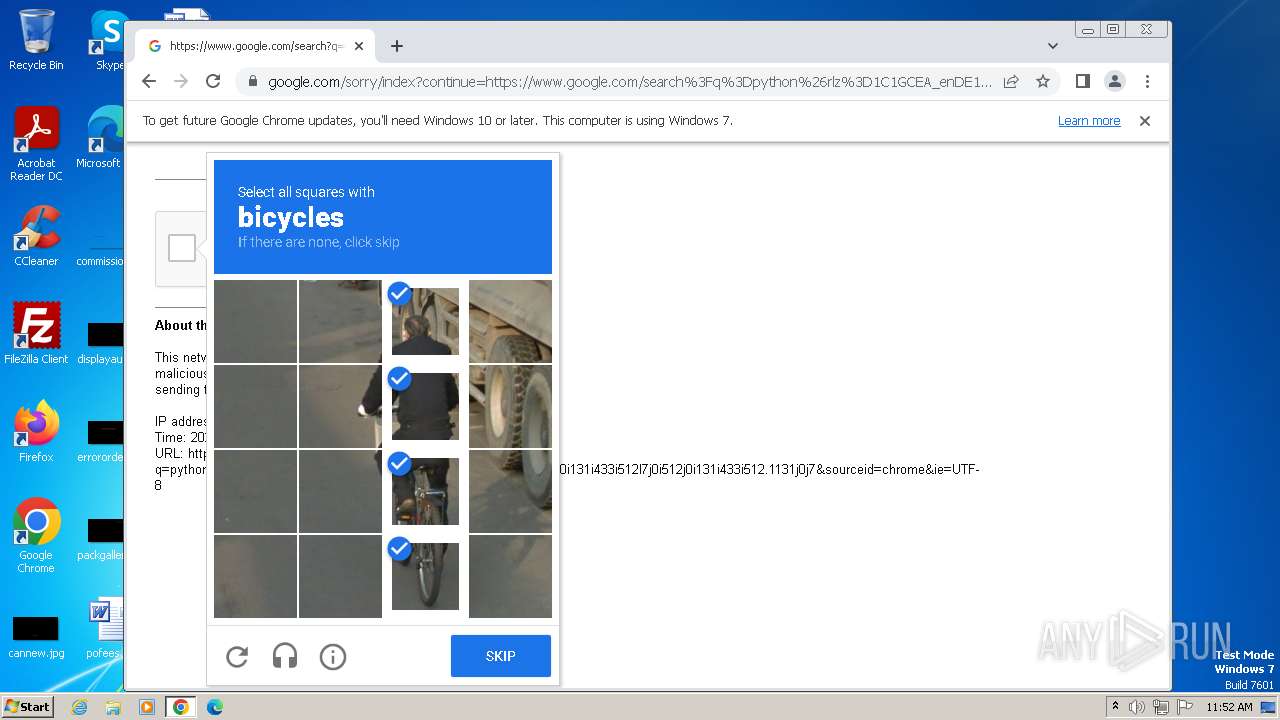1280x720 pixels.
Task: Open Internet Explorer from the taskbar
Action: pos(80,707)
